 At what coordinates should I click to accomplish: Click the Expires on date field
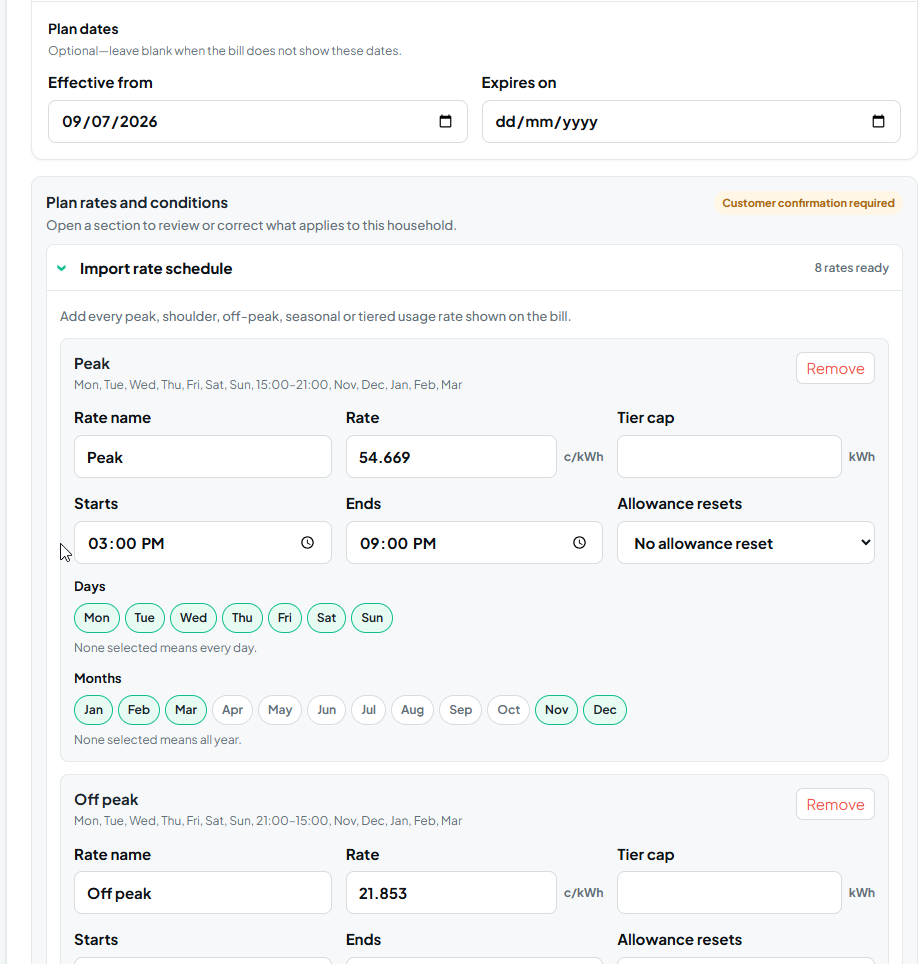692,122
